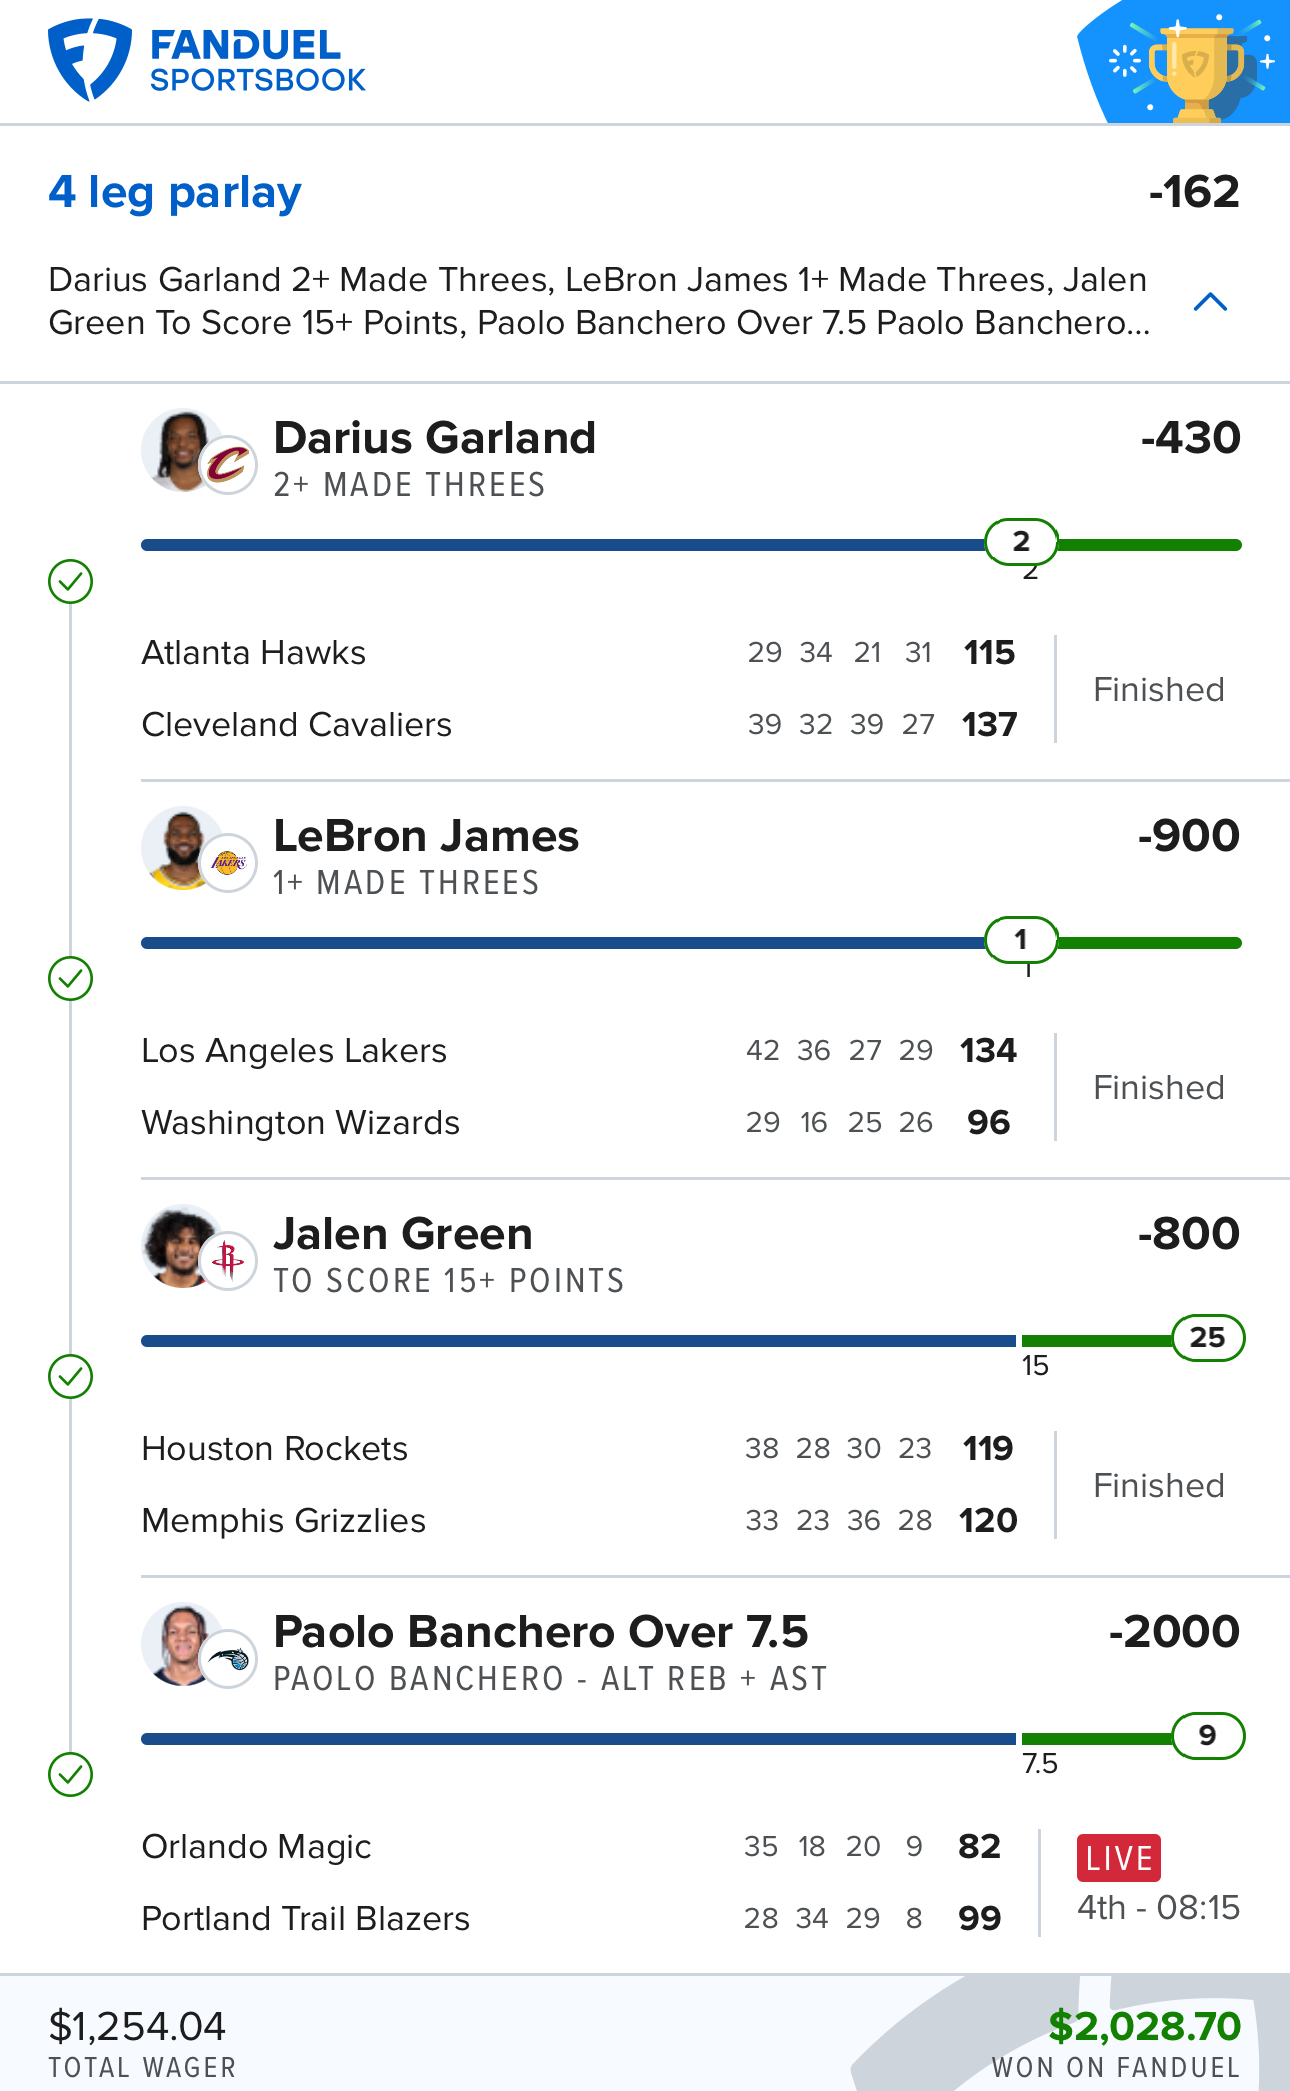The image size is (1290, 2091).
Task: Click the Cavaliers team logo badge
Action: point(228,465)
